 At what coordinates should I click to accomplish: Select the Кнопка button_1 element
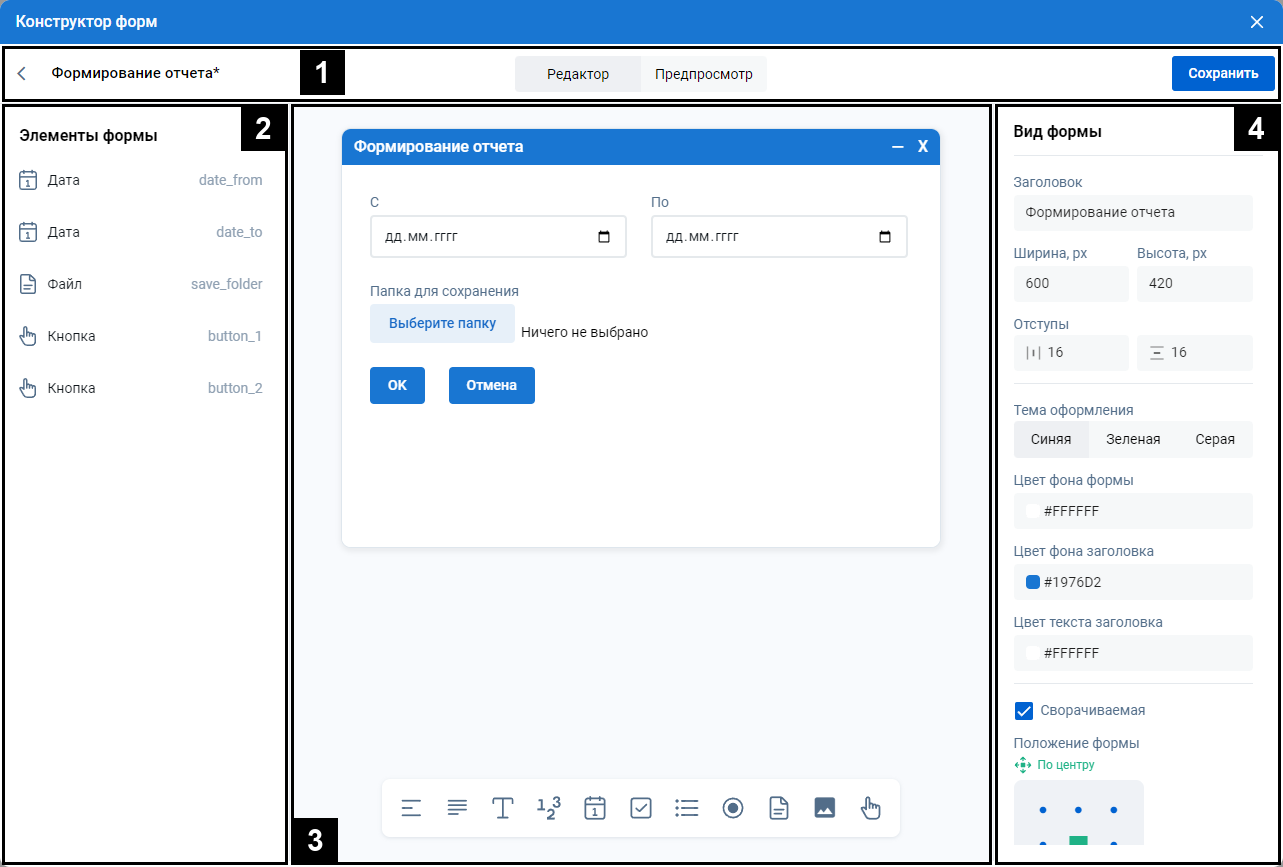pyautogui.click(x=141, y=336)
